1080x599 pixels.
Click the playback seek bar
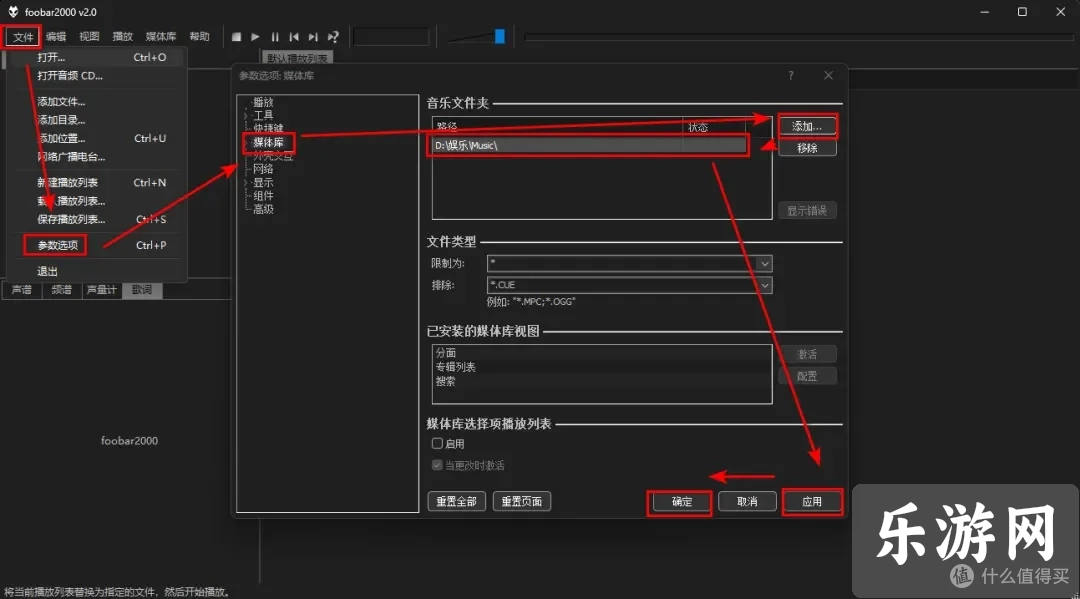click(798, 37)
